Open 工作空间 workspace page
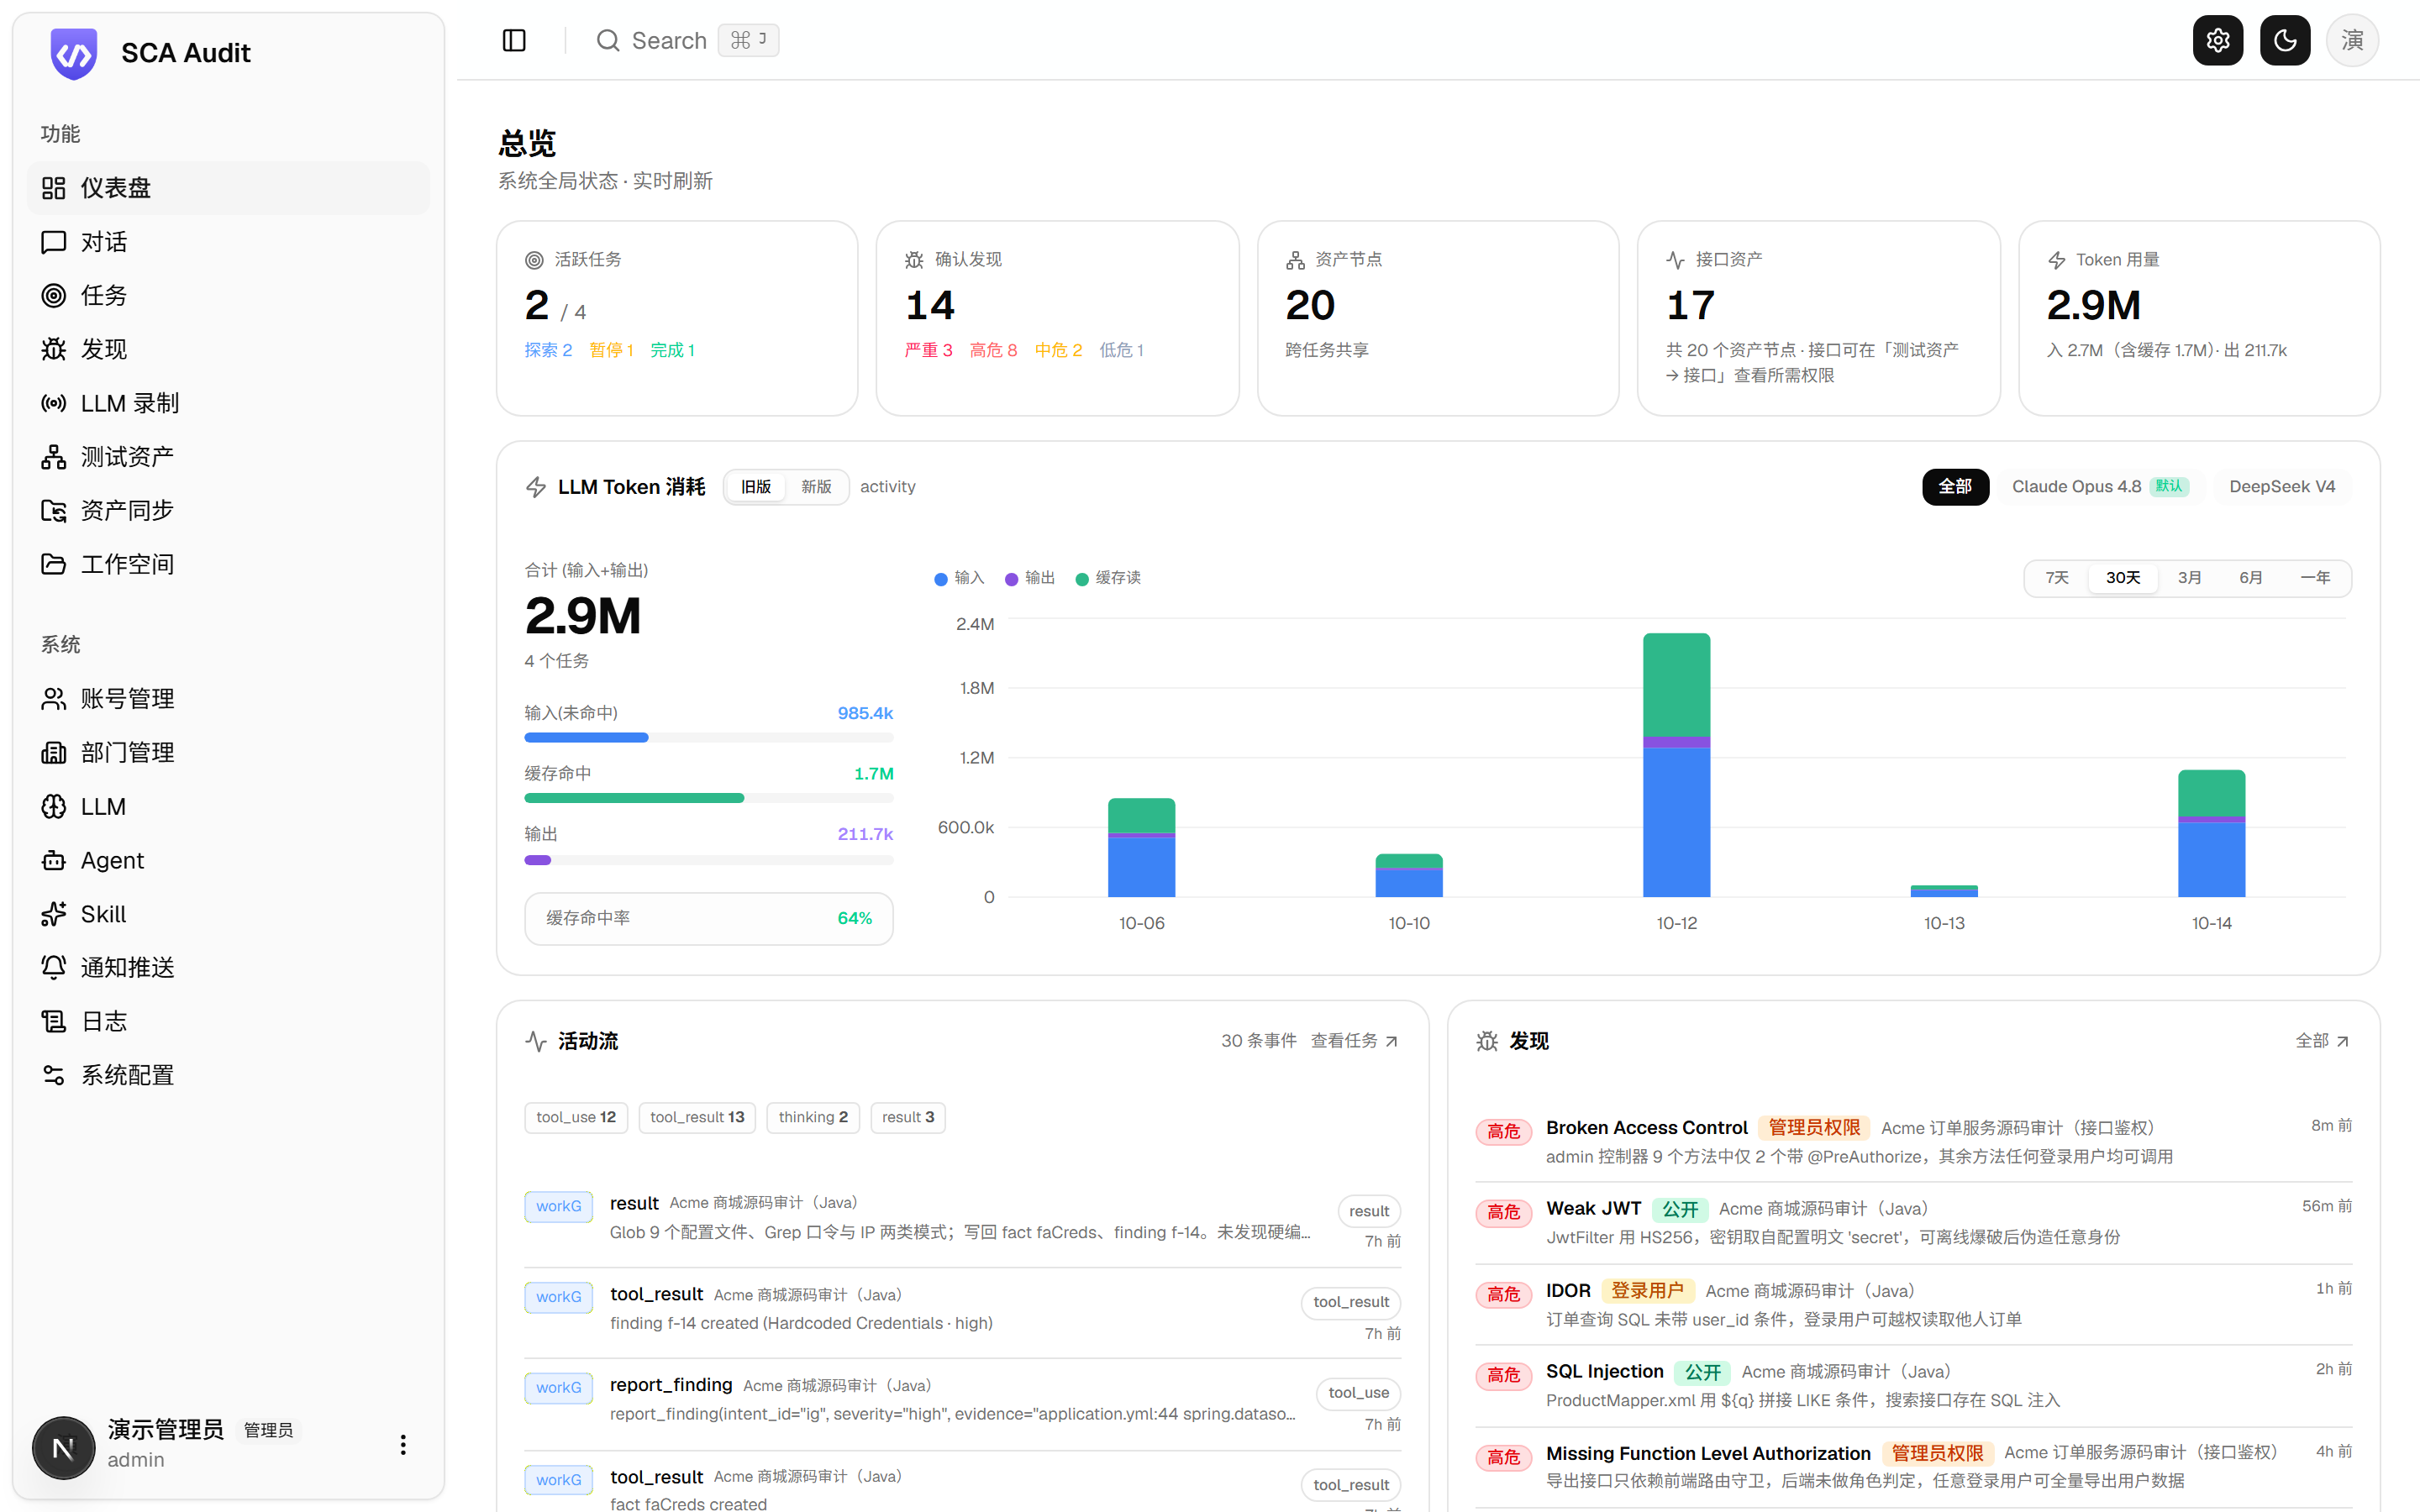The height and width of the screenshot is (1512, 2420). point(228,564)
